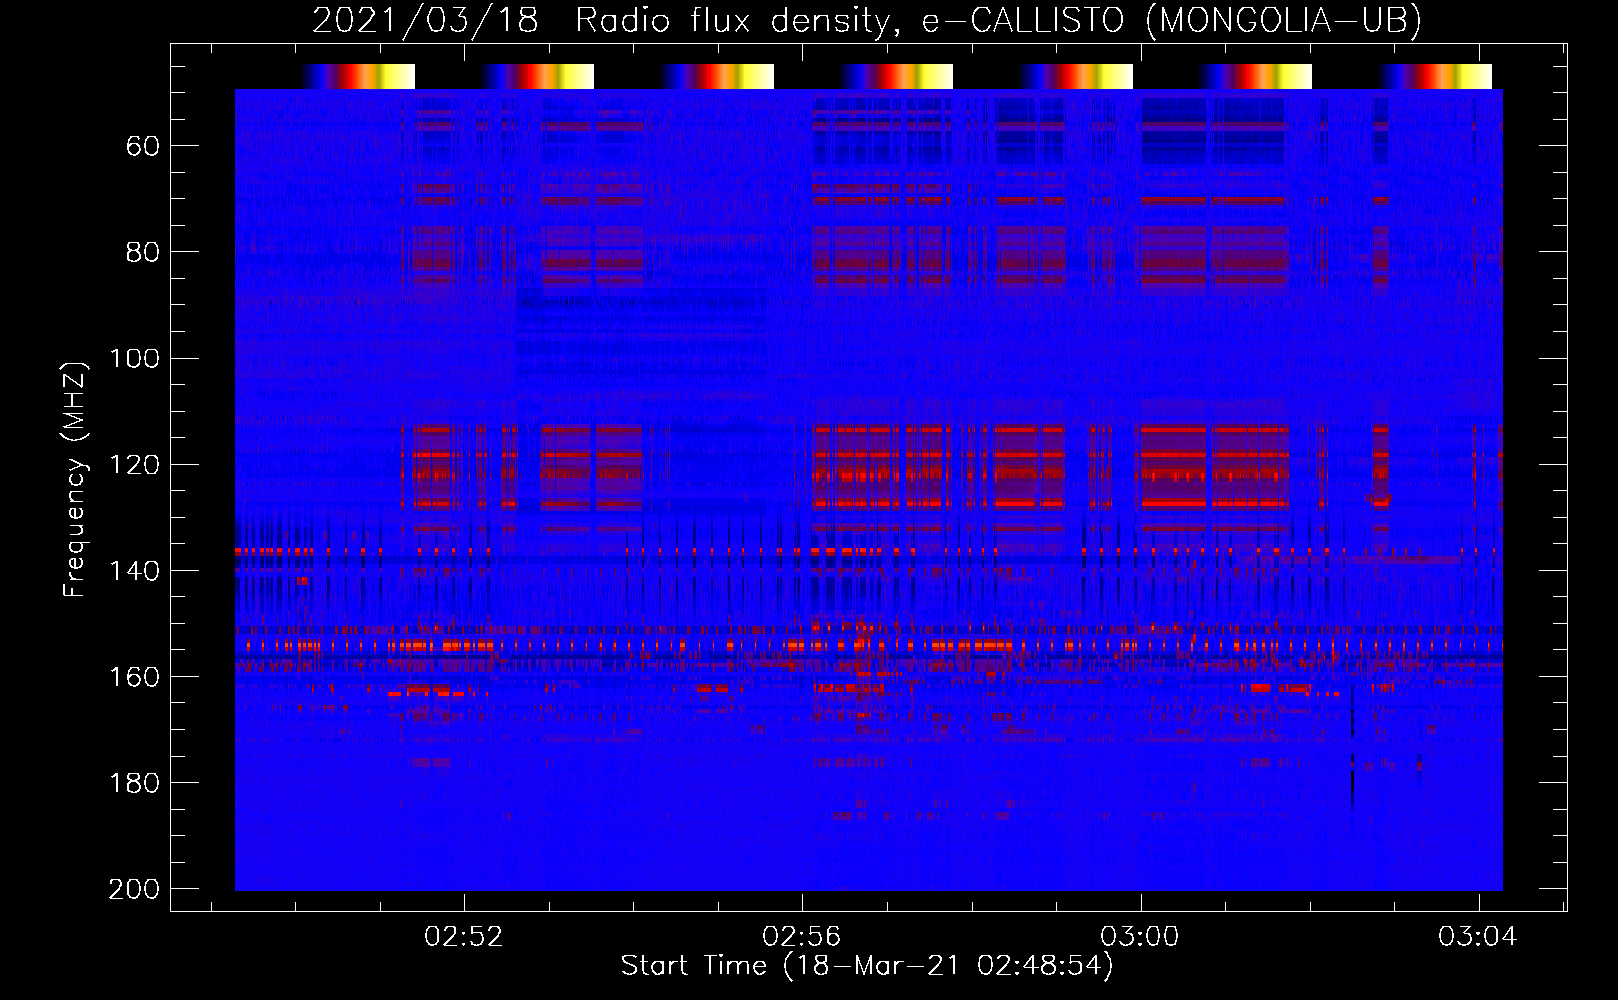Screen dimensions: 1618x1000
Task: Click the "Start Time (18-Mar-21 02:48:54)" x-axis label
Action: [x=867, y=966]
